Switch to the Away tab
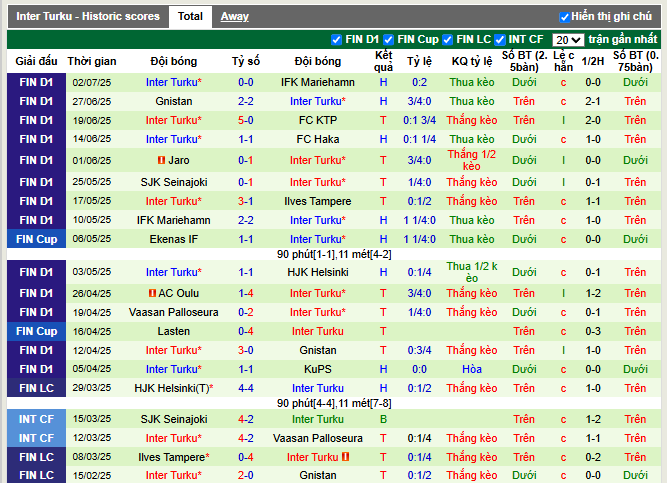 pyautogui.click(x=234, y=17)
